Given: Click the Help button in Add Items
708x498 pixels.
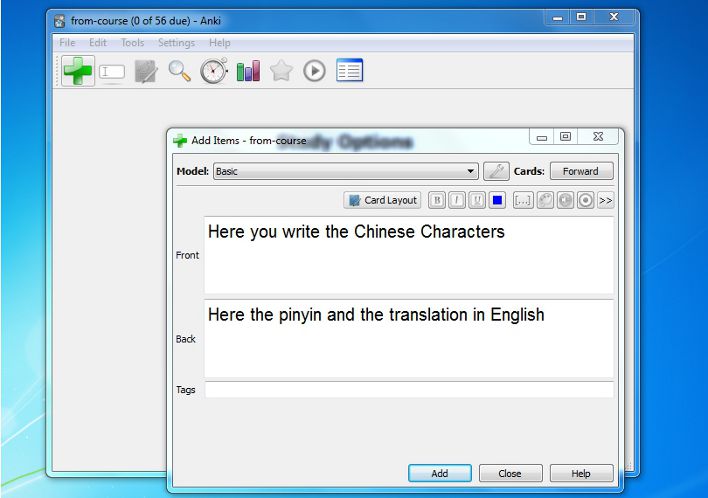Looking at the screenshot, I should (x=582, y=473).
